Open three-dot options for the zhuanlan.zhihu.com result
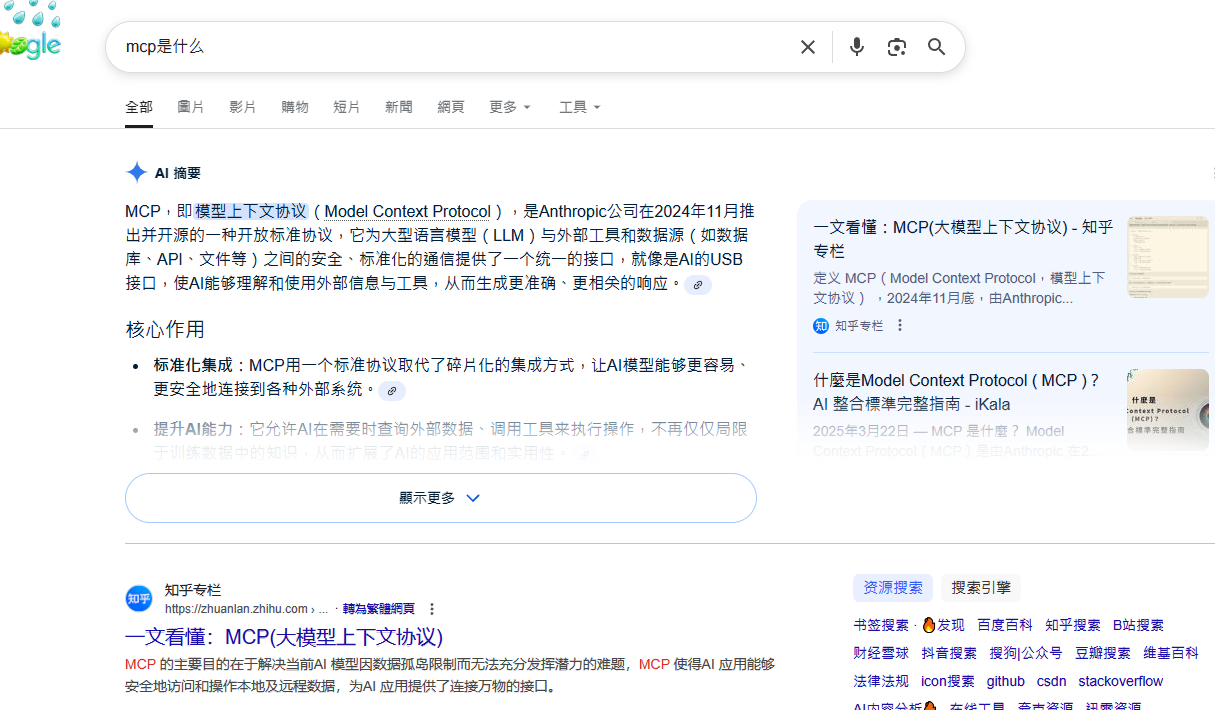 [432, 609]
